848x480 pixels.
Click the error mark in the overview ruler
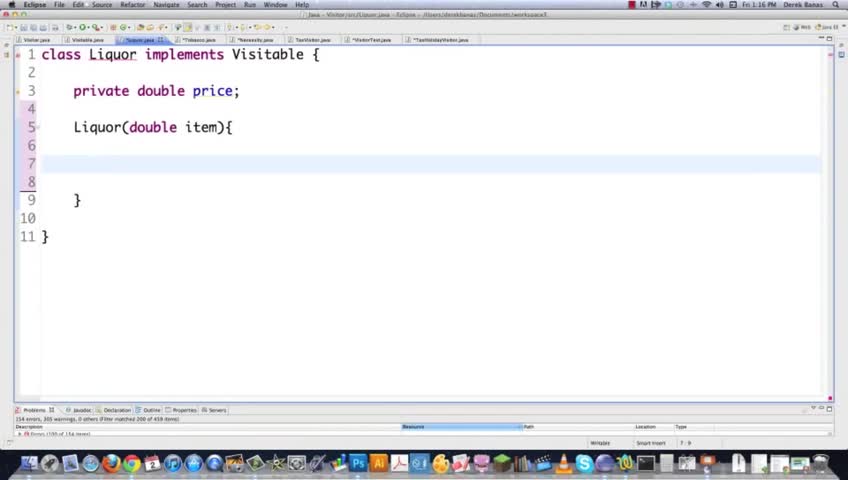[x=830, y=55]
